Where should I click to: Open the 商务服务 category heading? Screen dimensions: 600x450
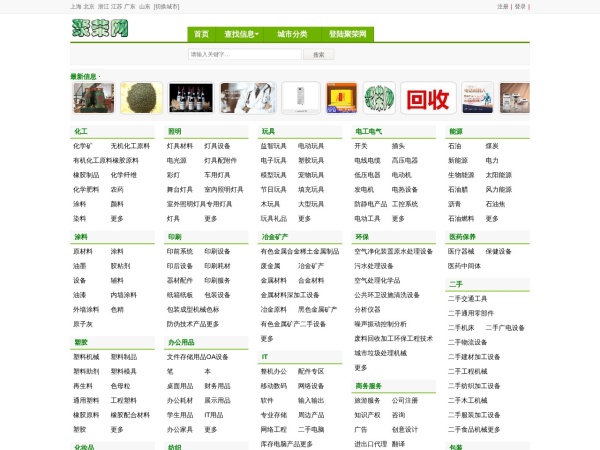(x=368, y=386)
